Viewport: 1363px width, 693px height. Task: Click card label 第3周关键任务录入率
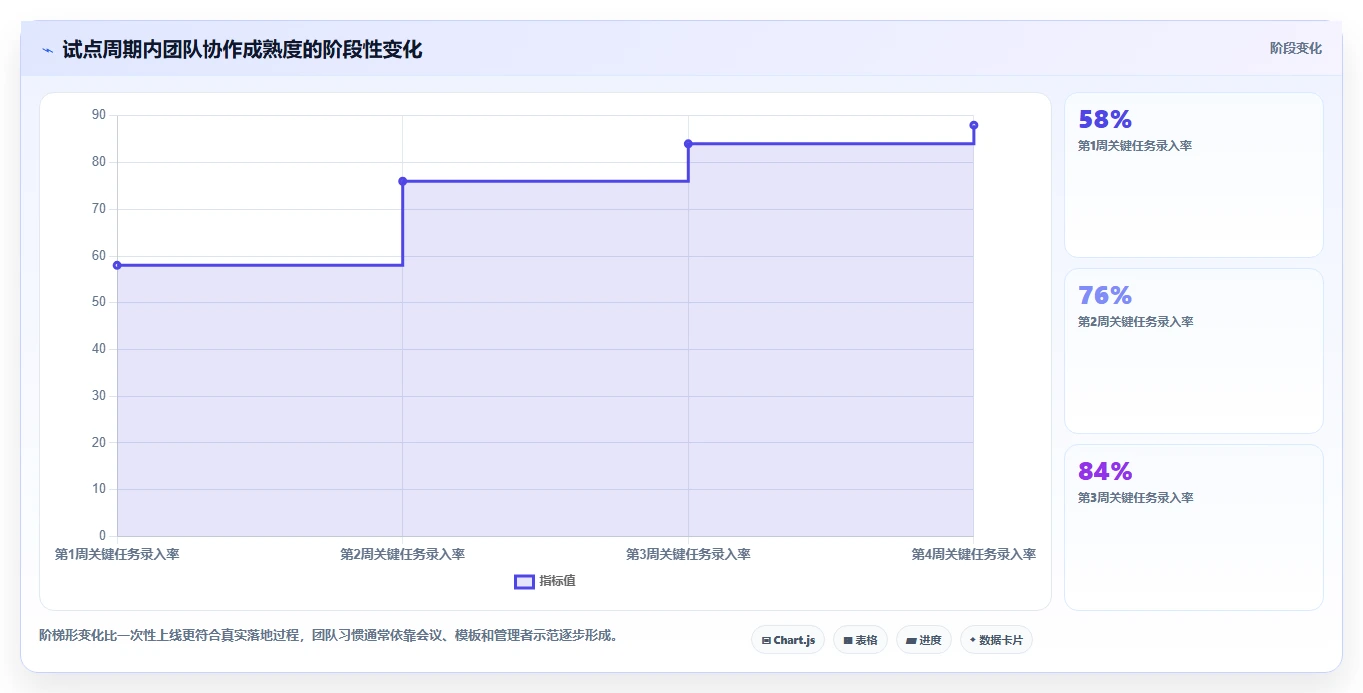pos(1135,498)
